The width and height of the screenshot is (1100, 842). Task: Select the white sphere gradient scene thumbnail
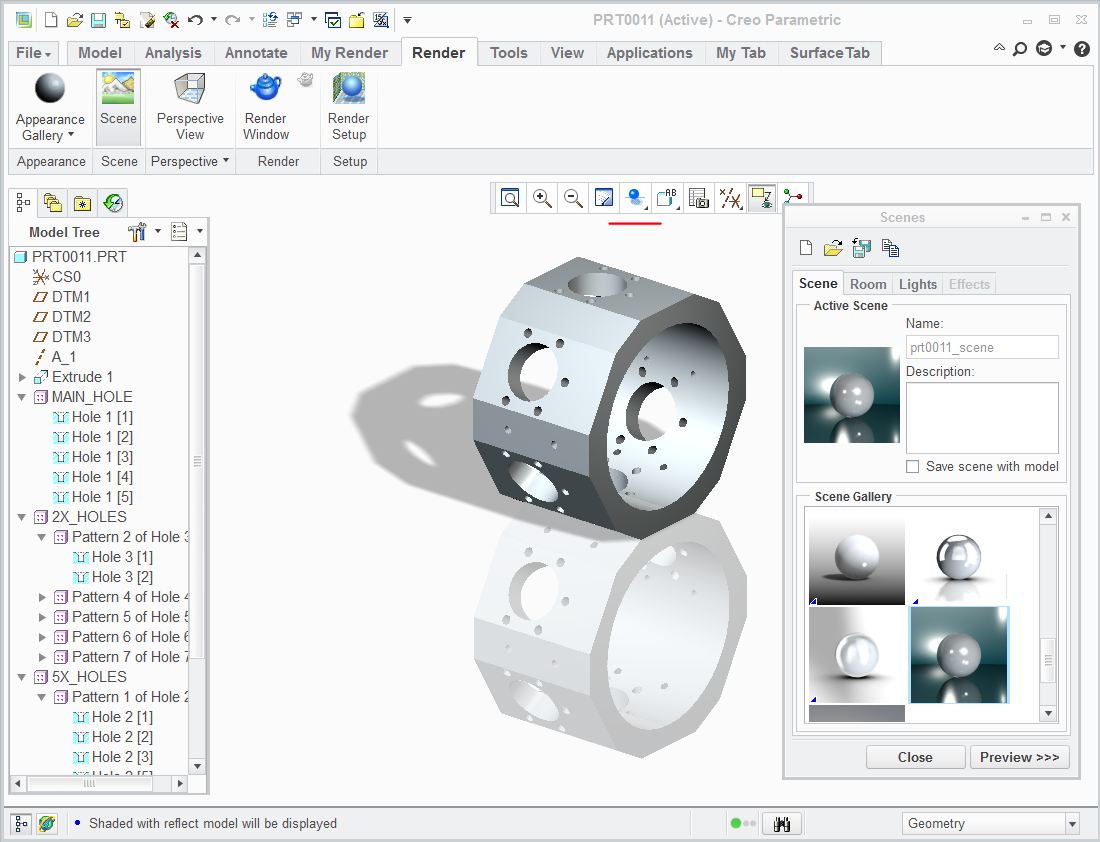tap(857, 559)
